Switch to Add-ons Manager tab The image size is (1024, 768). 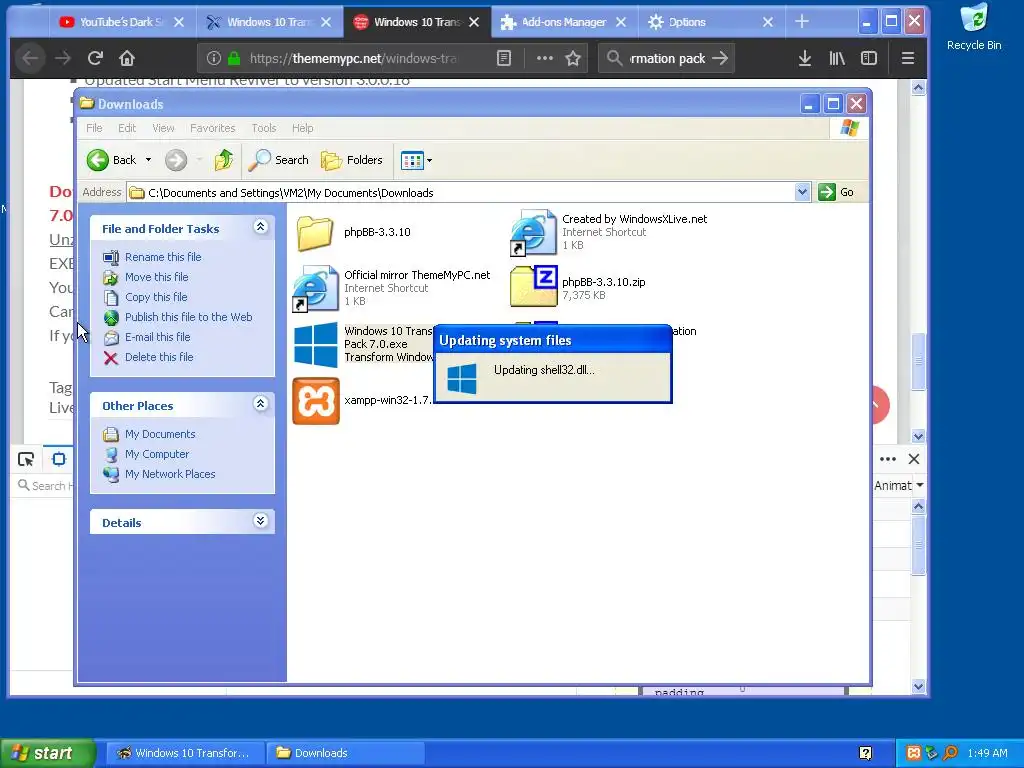(x=564, y=22)
